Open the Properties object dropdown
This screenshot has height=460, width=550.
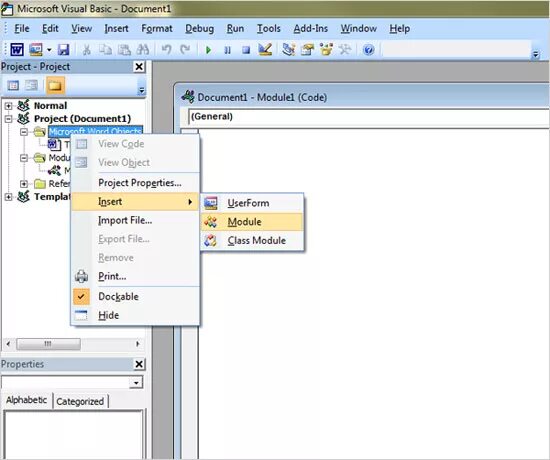tap(136, 382)
